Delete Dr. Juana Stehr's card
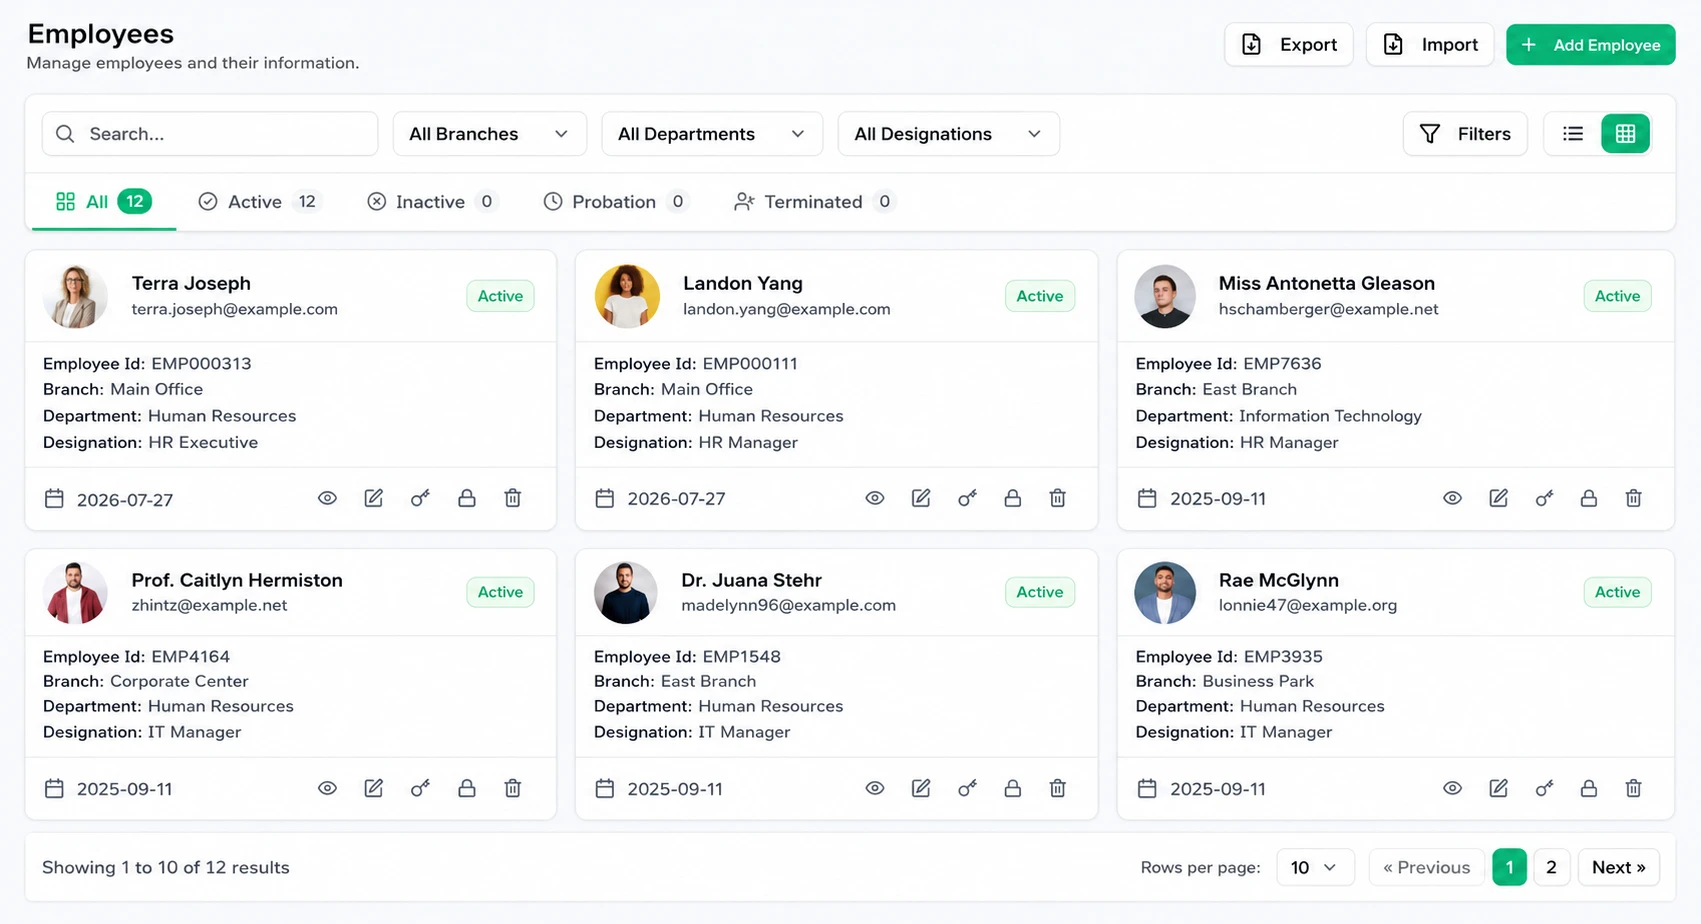The height and width of the screenshot is (924, 1701). click(x=1058, y=788)
